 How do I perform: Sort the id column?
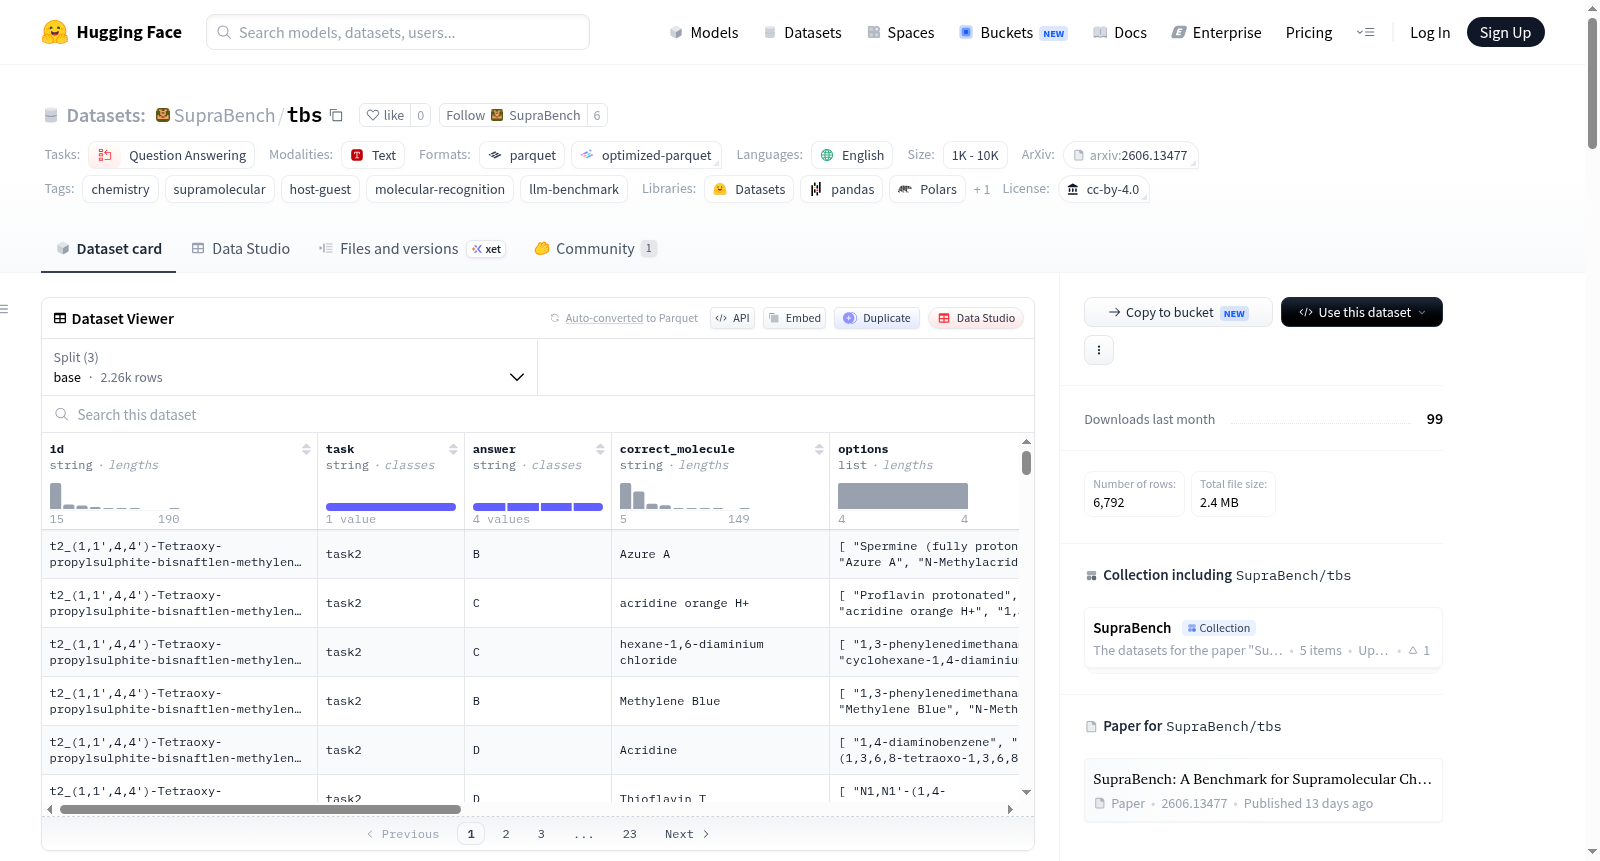pyautogui.click(x=306, y=449)
